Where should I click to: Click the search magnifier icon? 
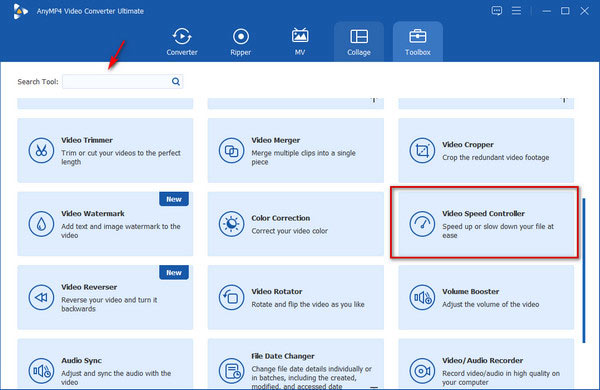pyautogui.click(x=176, y=82)
